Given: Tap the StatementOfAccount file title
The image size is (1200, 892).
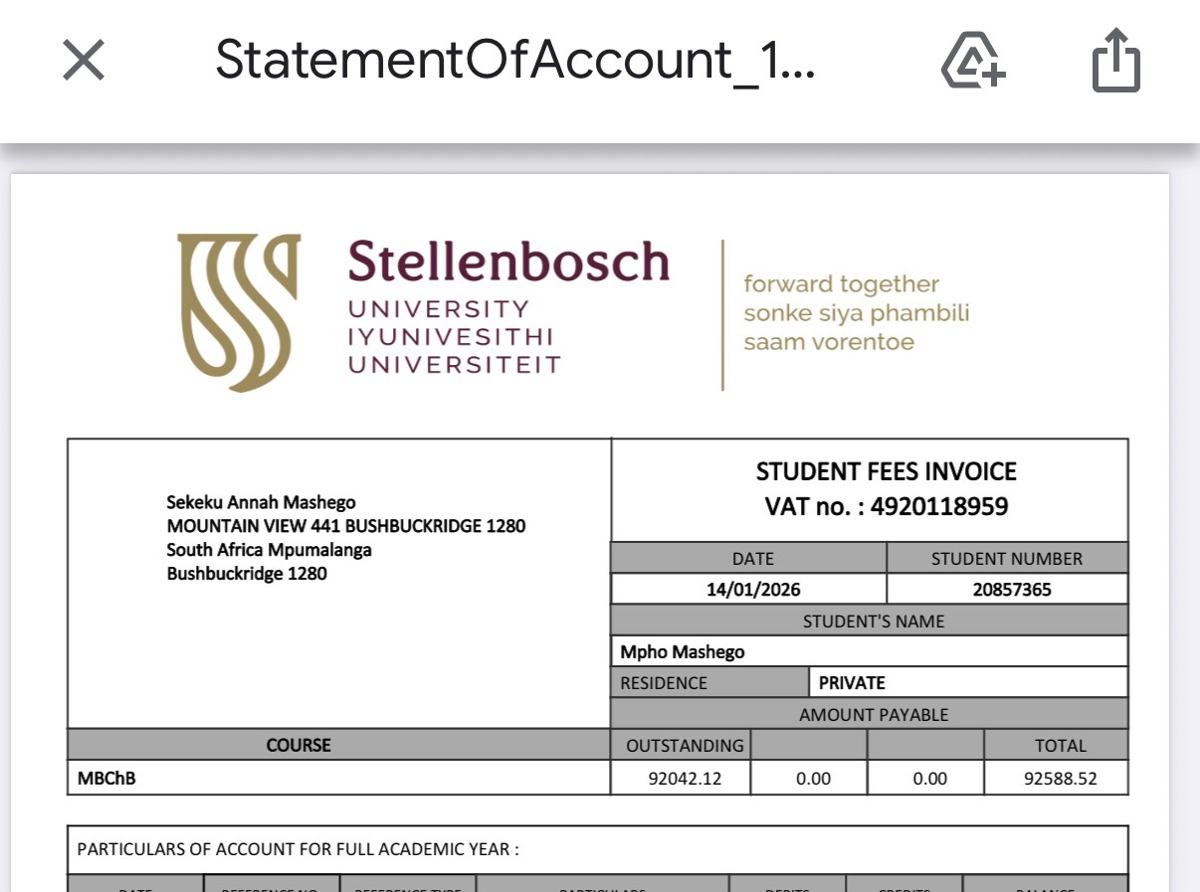Looking at the screenshot, I should pos(515,60).
